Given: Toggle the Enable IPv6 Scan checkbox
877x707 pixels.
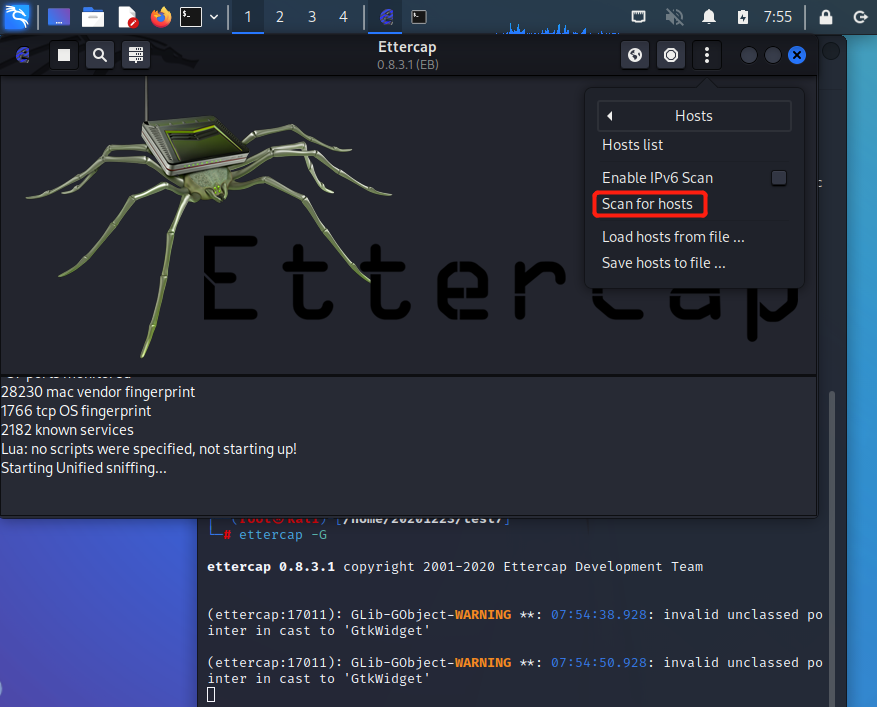Looking at the screenshot, I should (779, 178).
